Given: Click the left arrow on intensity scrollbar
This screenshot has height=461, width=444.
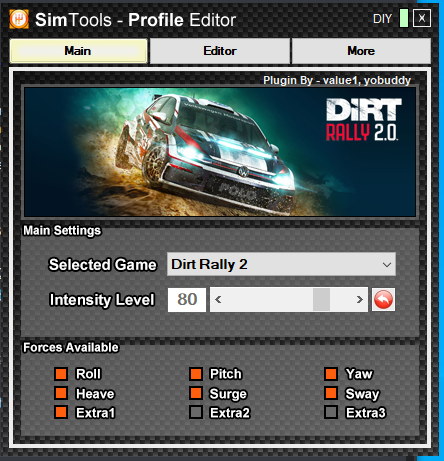Looking at the screenshot, I should [218, 300].
